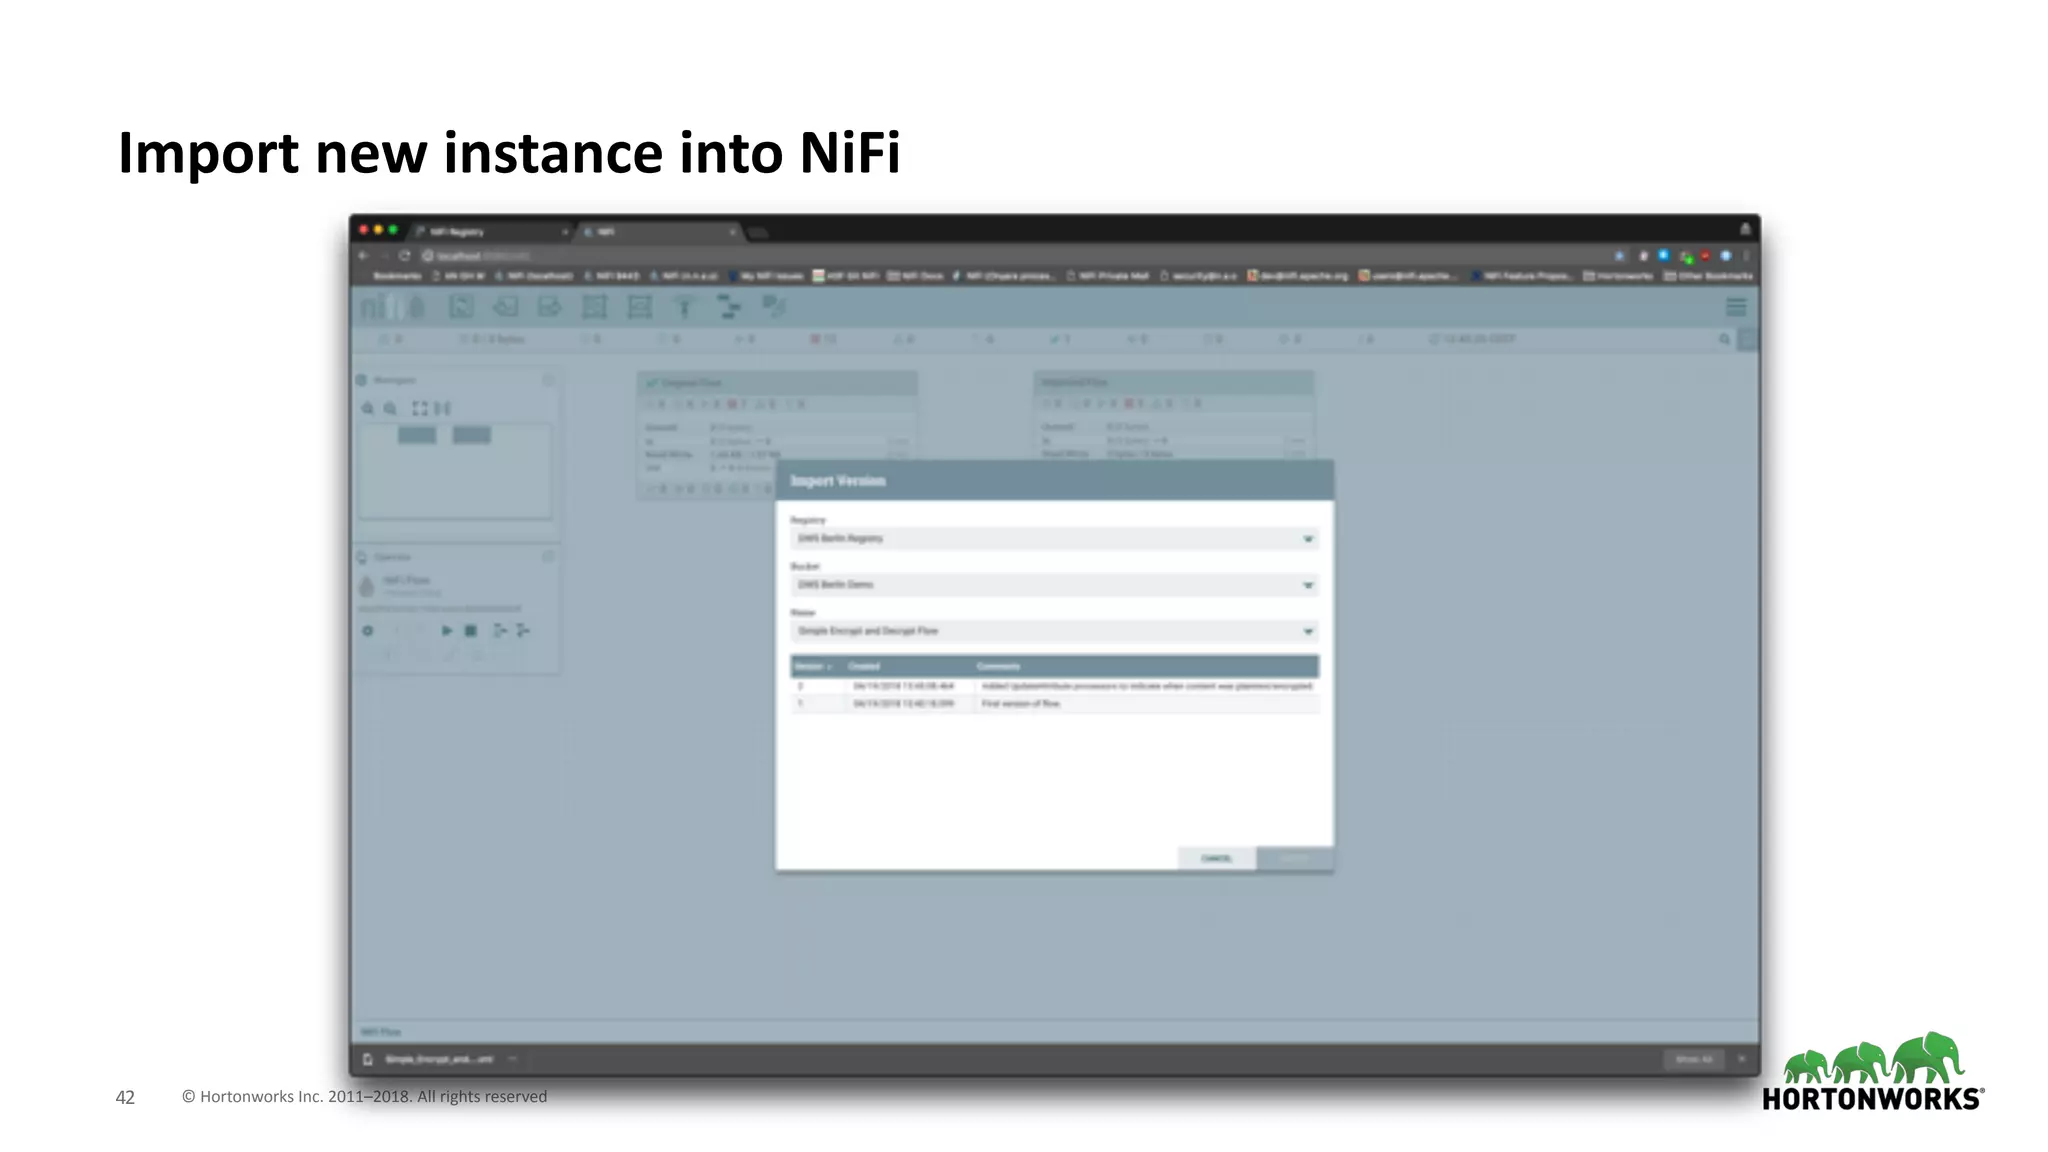Actual size icon in Navigate panel
Image resolution: width=2048 pixels, height=1152 pixels.
(x=443, y=408)
